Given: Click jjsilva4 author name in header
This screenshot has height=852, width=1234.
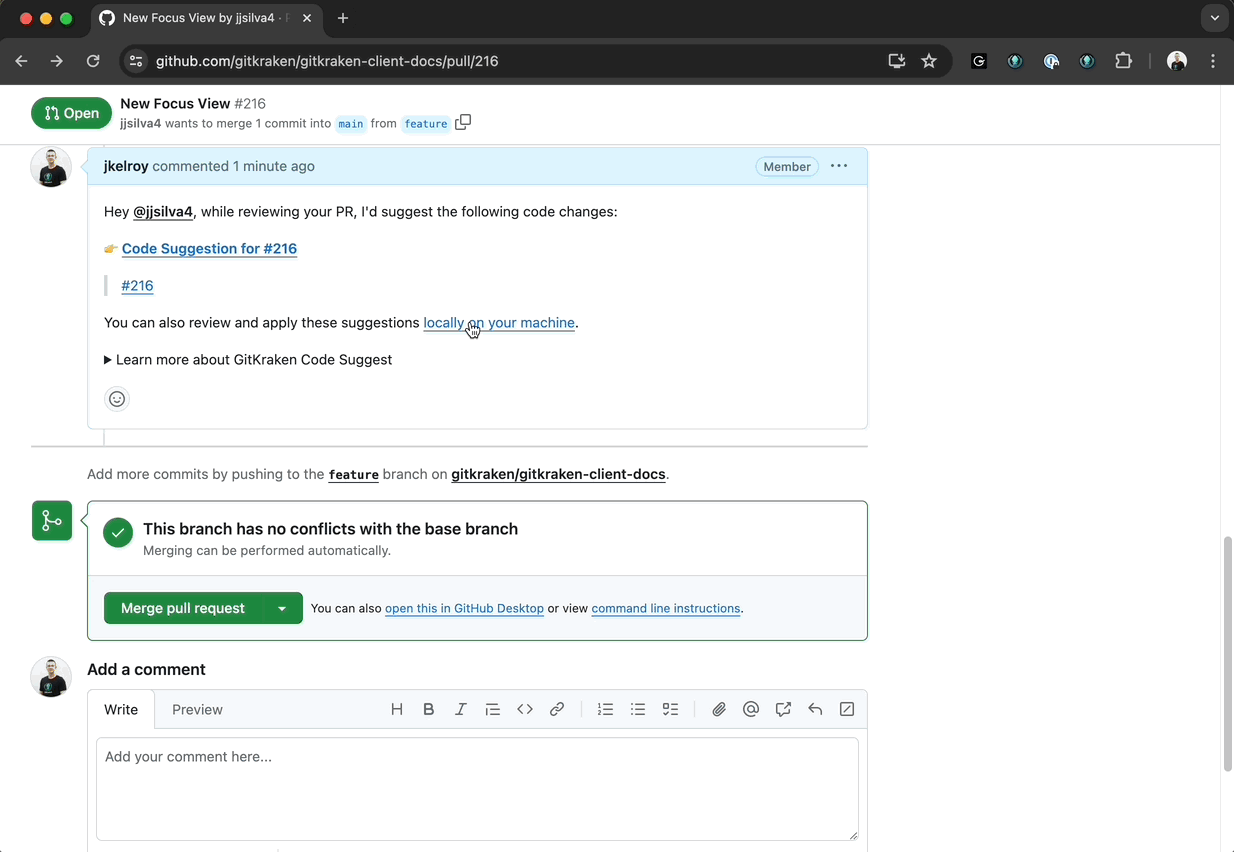Looking at the screenshot, I should tap(140, 123).
